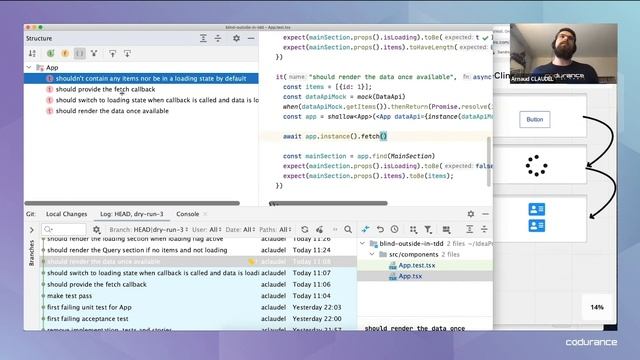Sort Structure panel alphabetically
640x360 pixels.
point(32,53)
